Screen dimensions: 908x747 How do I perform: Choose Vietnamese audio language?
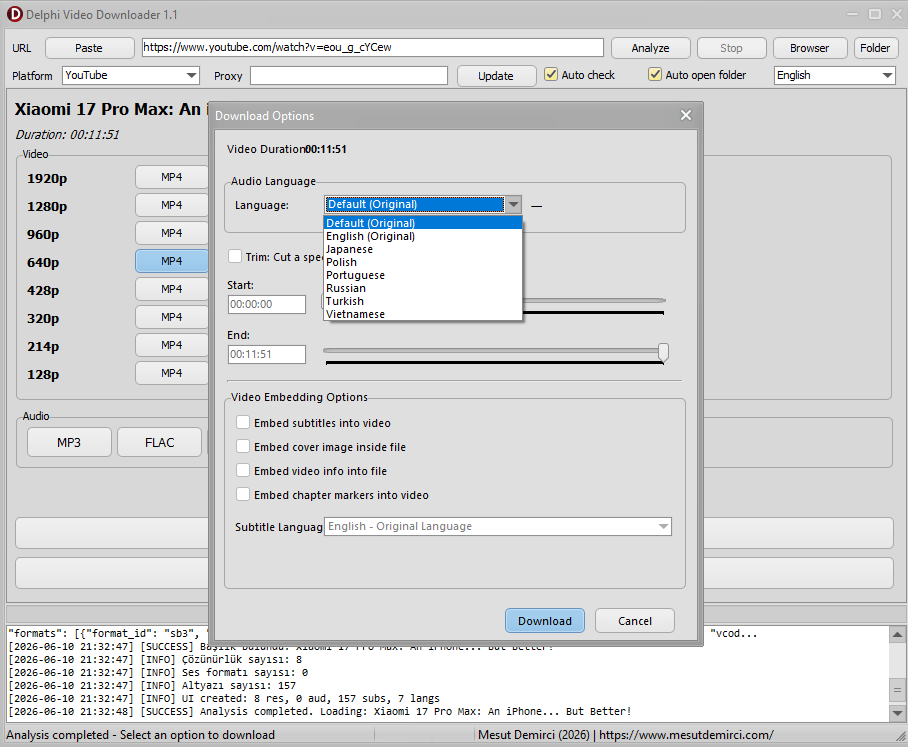(x=423, y=314)
